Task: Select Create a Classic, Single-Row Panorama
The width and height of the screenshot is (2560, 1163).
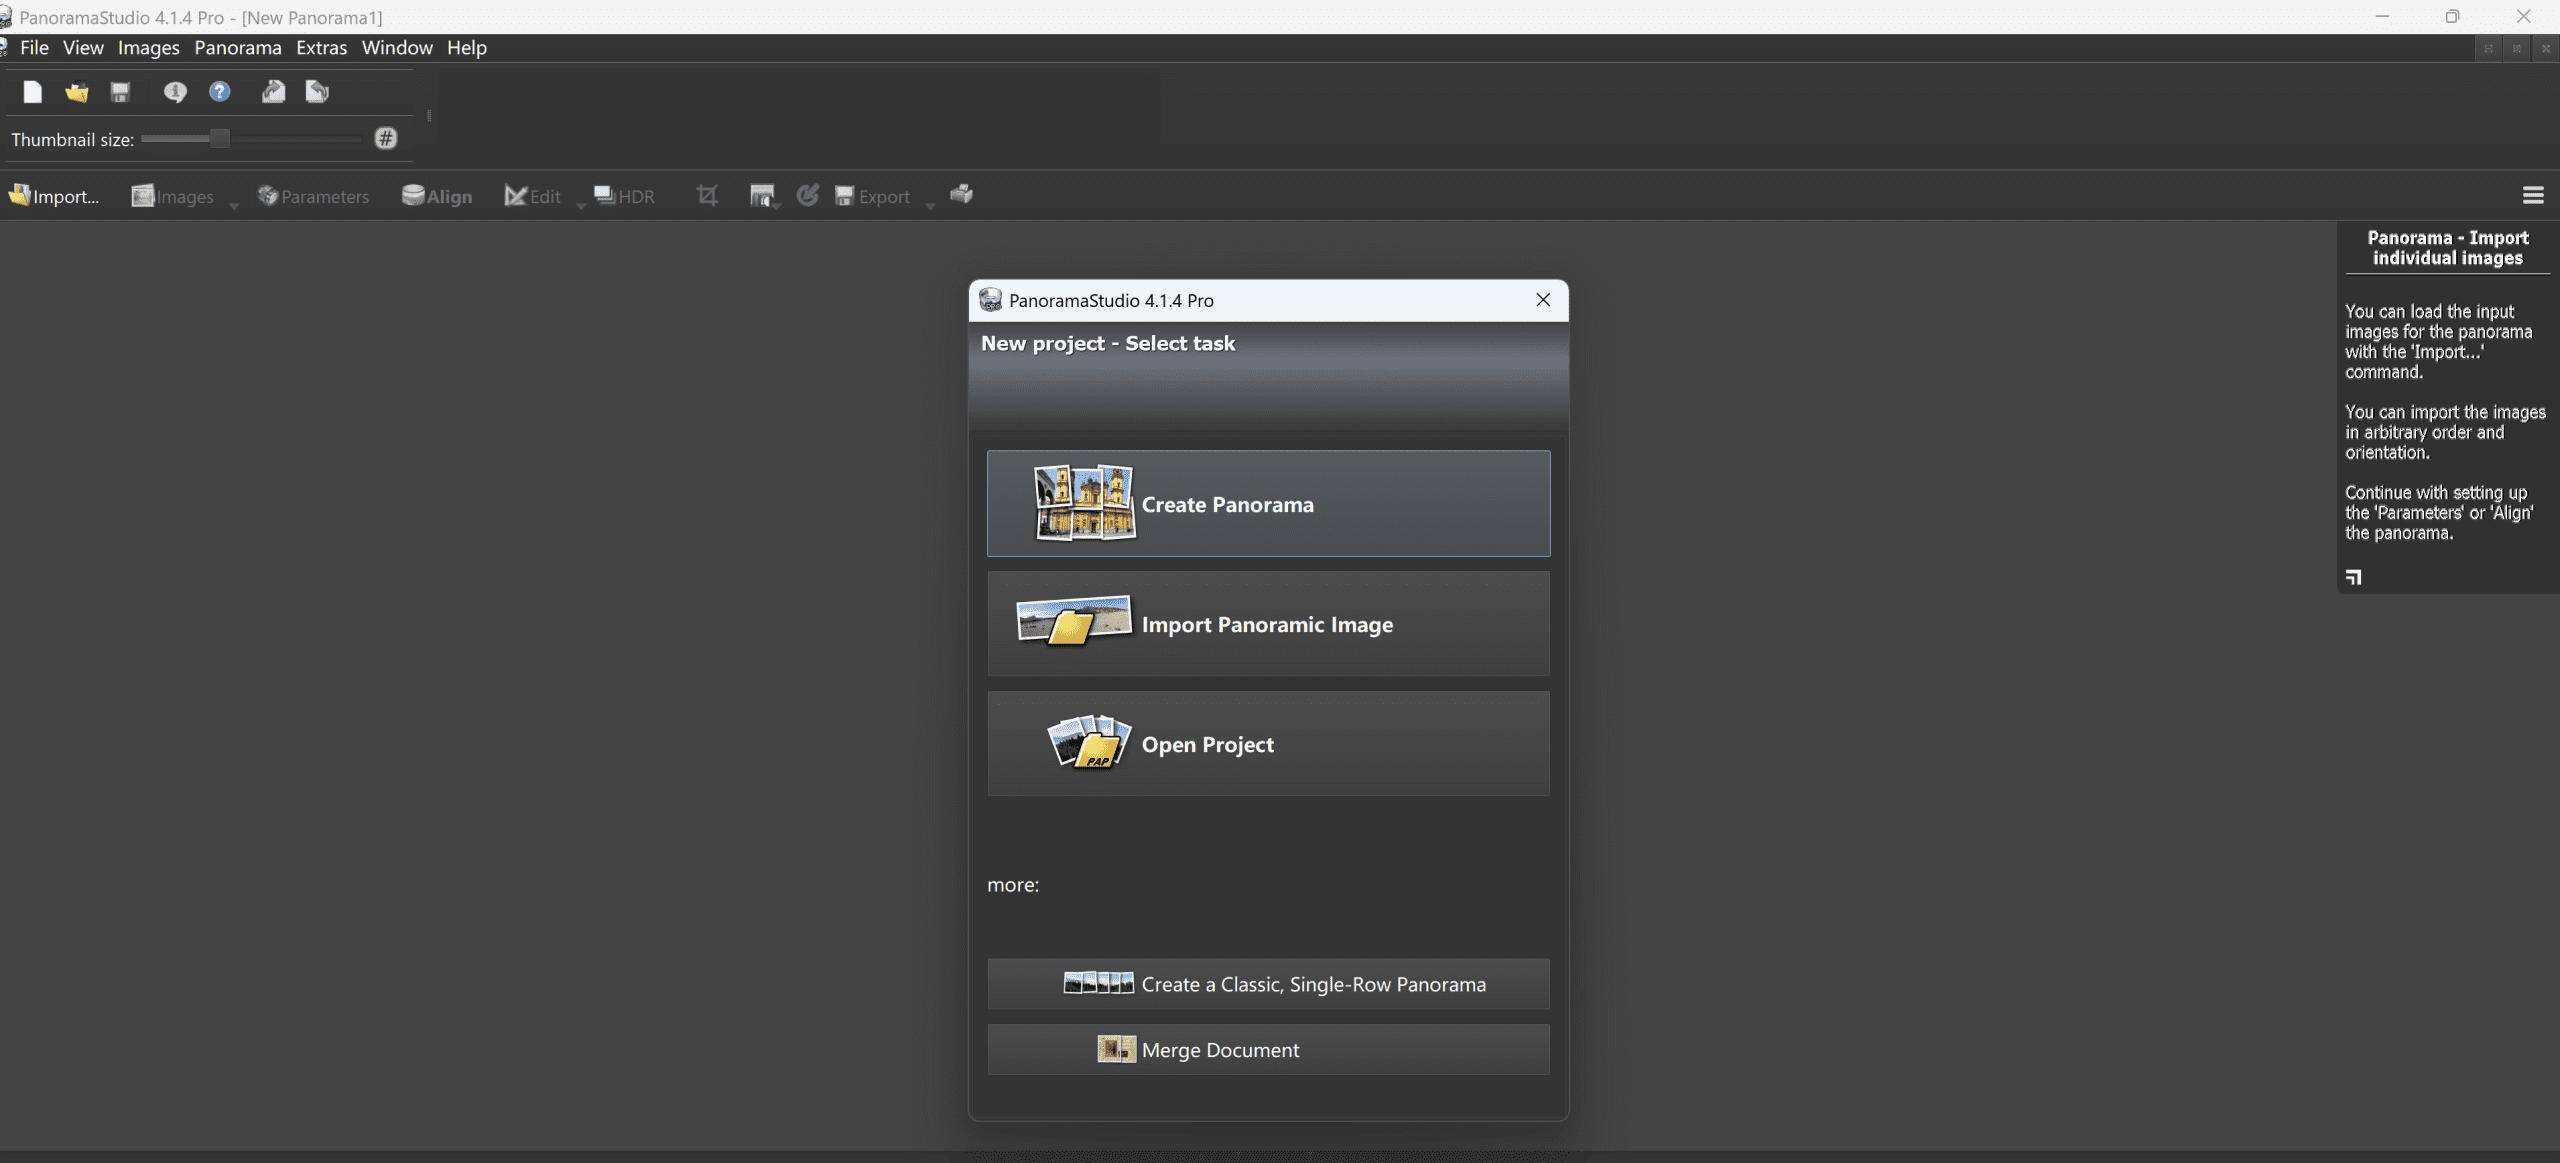Action: pyautogui.click(x=1268, y=984)
